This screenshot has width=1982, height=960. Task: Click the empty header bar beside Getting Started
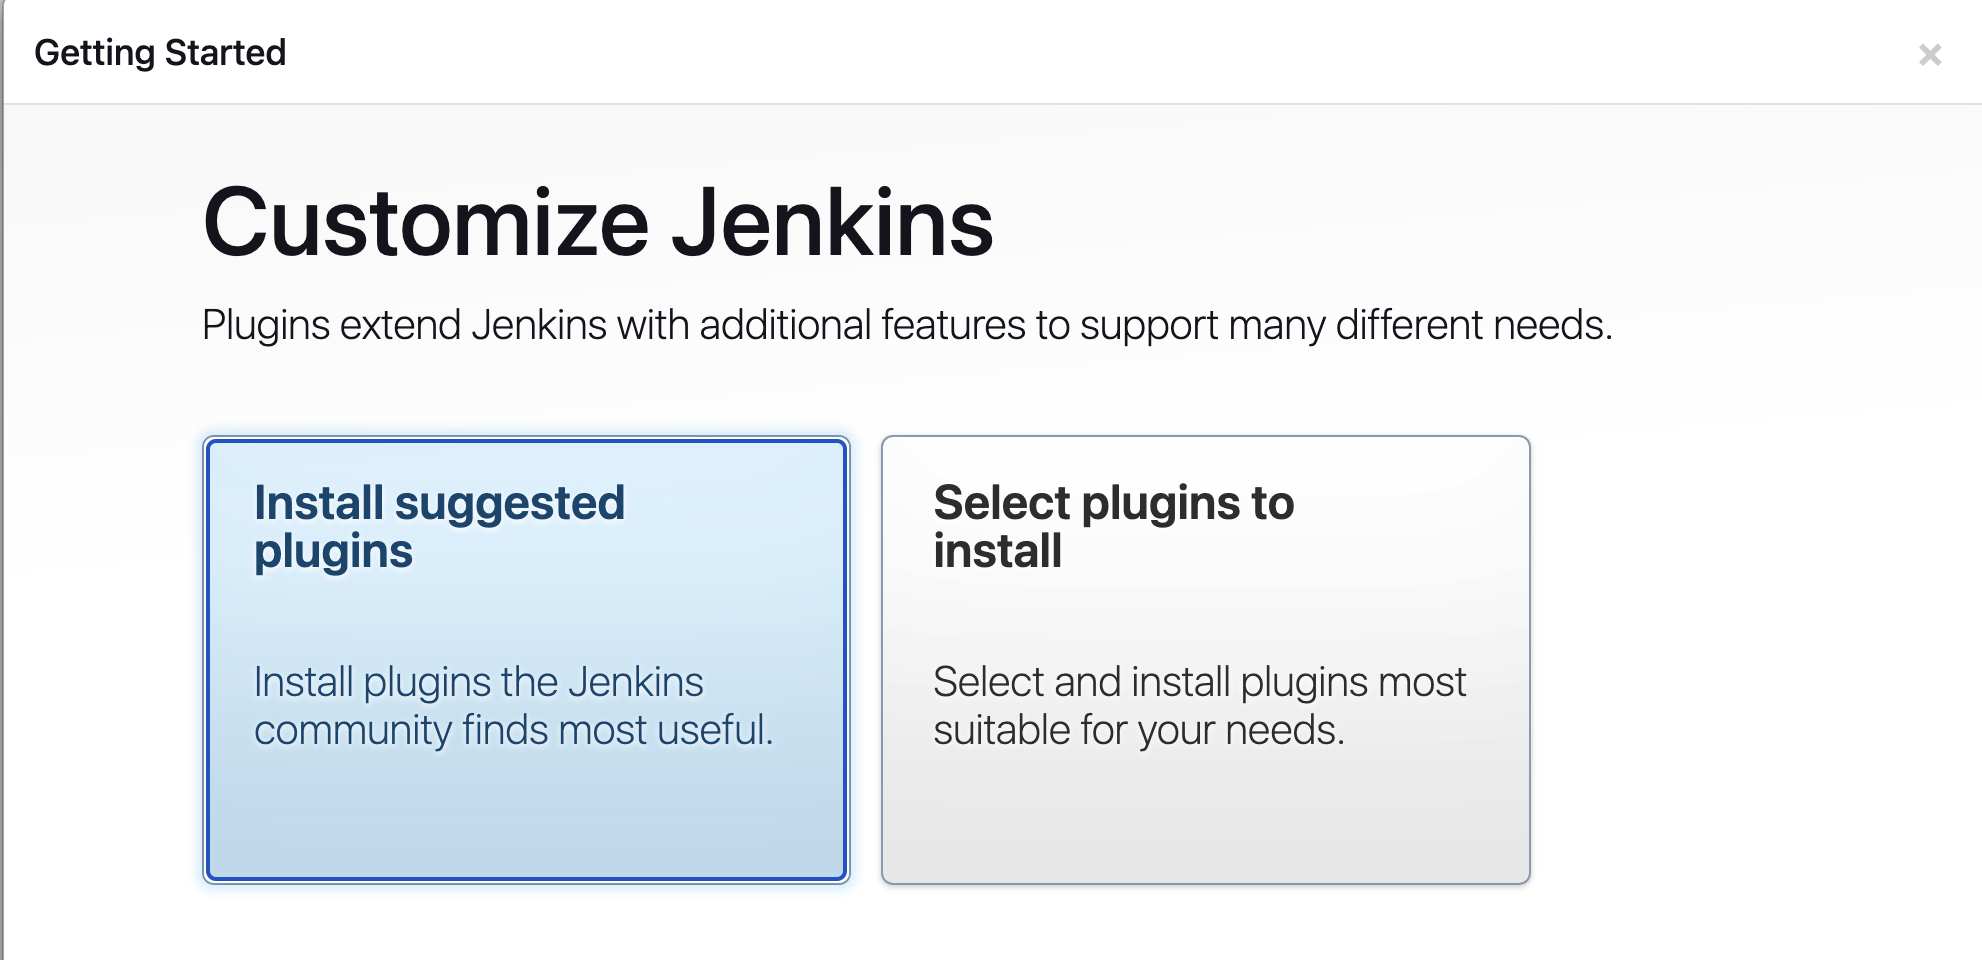(x=1000, y=53)
